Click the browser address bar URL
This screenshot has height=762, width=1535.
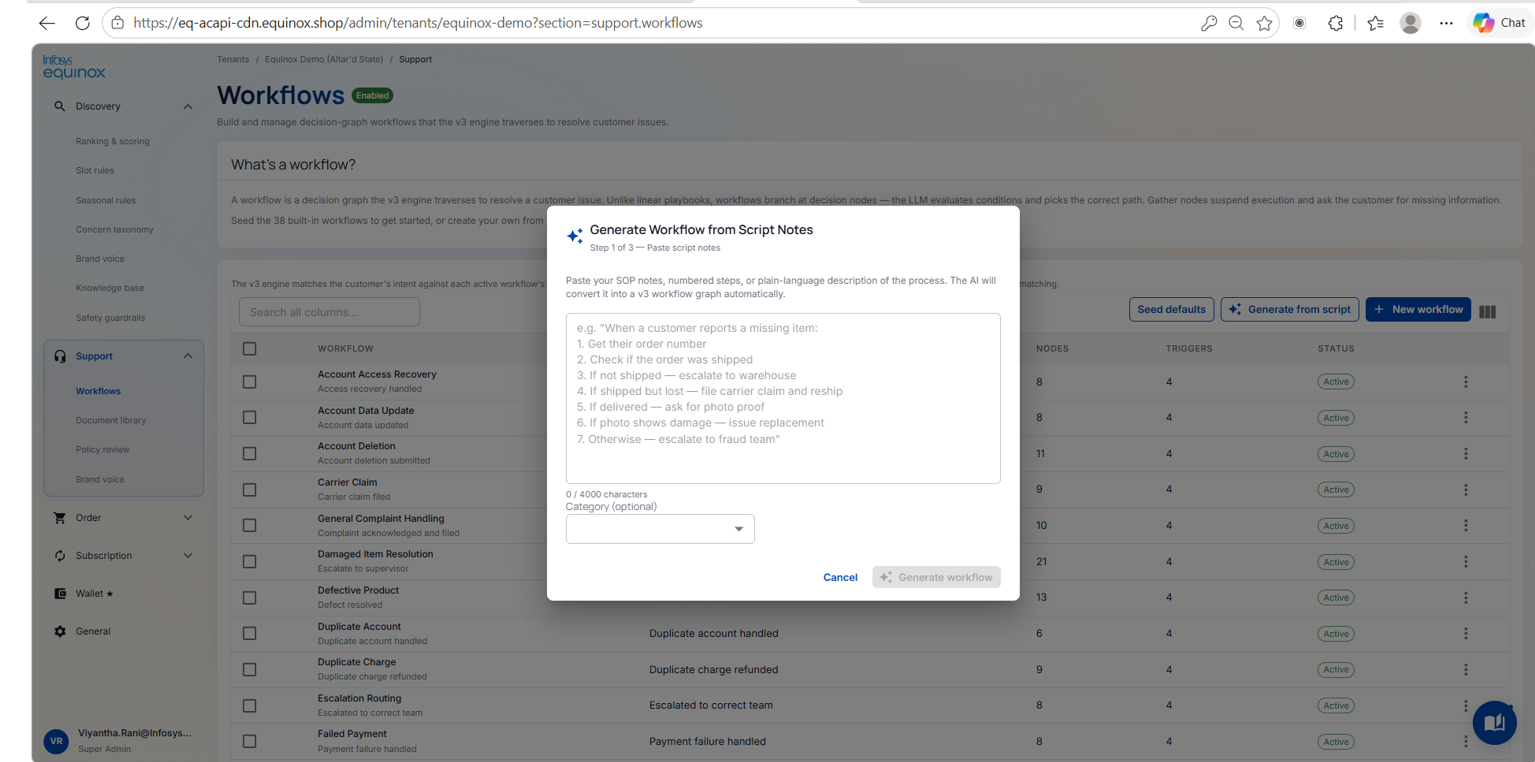[418, 23]
